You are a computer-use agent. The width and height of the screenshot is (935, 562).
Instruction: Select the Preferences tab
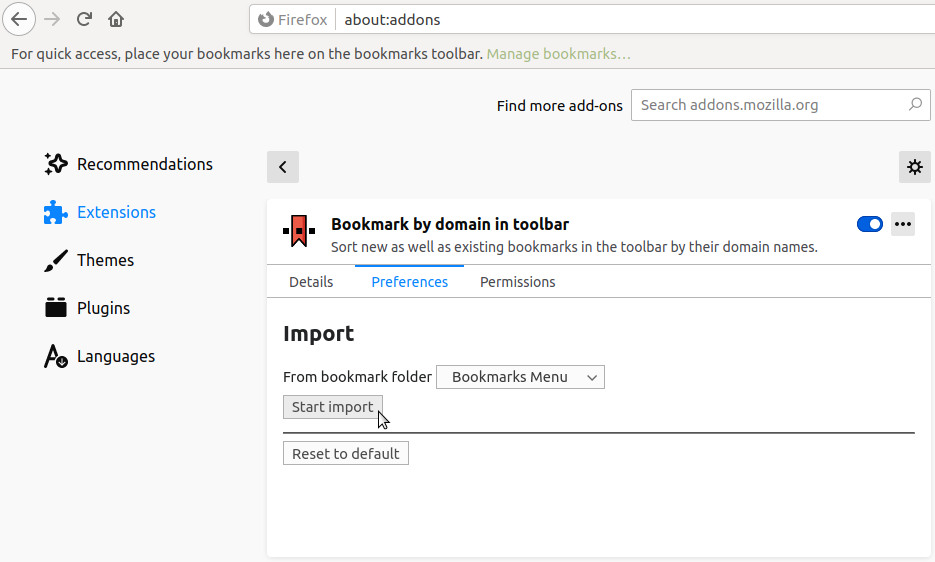[x=410, y=282]
